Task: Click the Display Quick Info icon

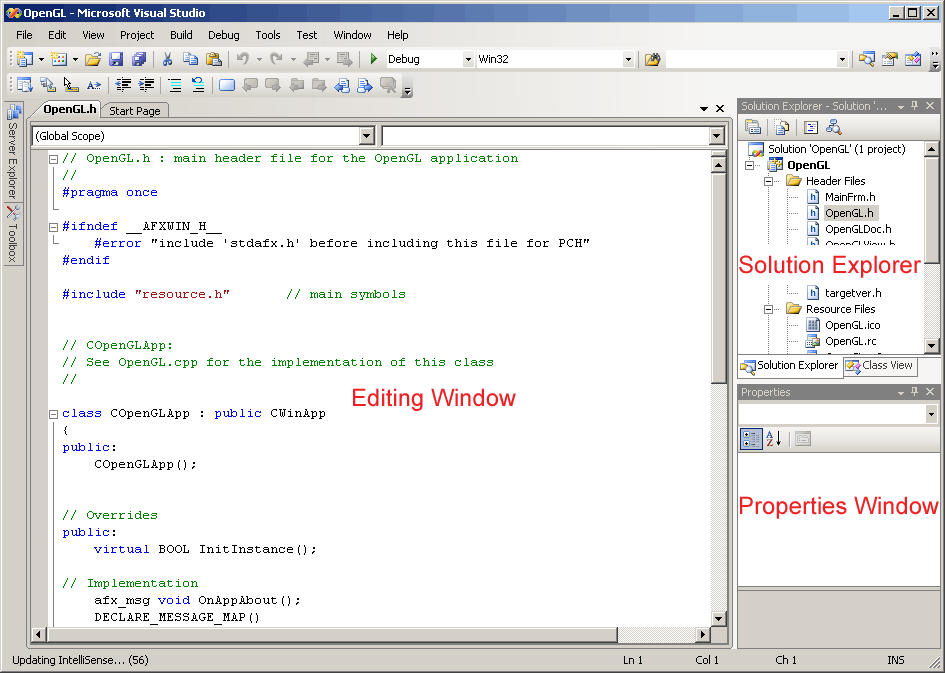Action: coord(71,85)
